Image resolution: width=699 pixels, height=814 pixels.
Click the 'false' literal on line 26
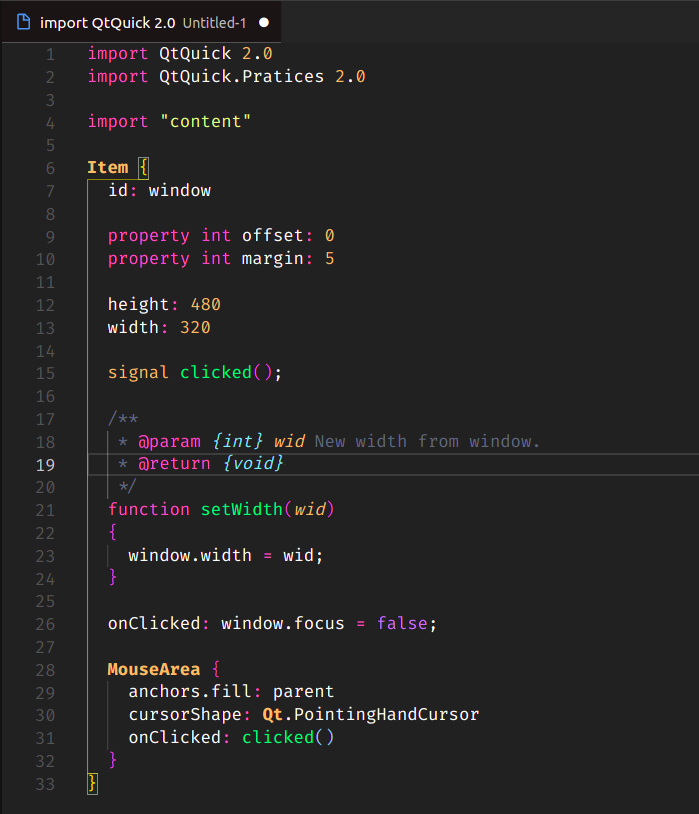(402, 623)
